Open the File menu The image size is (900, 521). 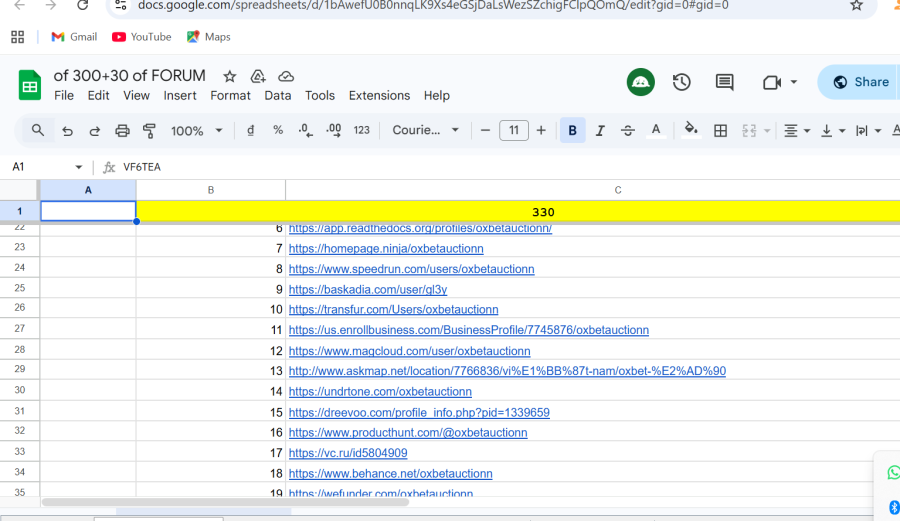[64, 95]
